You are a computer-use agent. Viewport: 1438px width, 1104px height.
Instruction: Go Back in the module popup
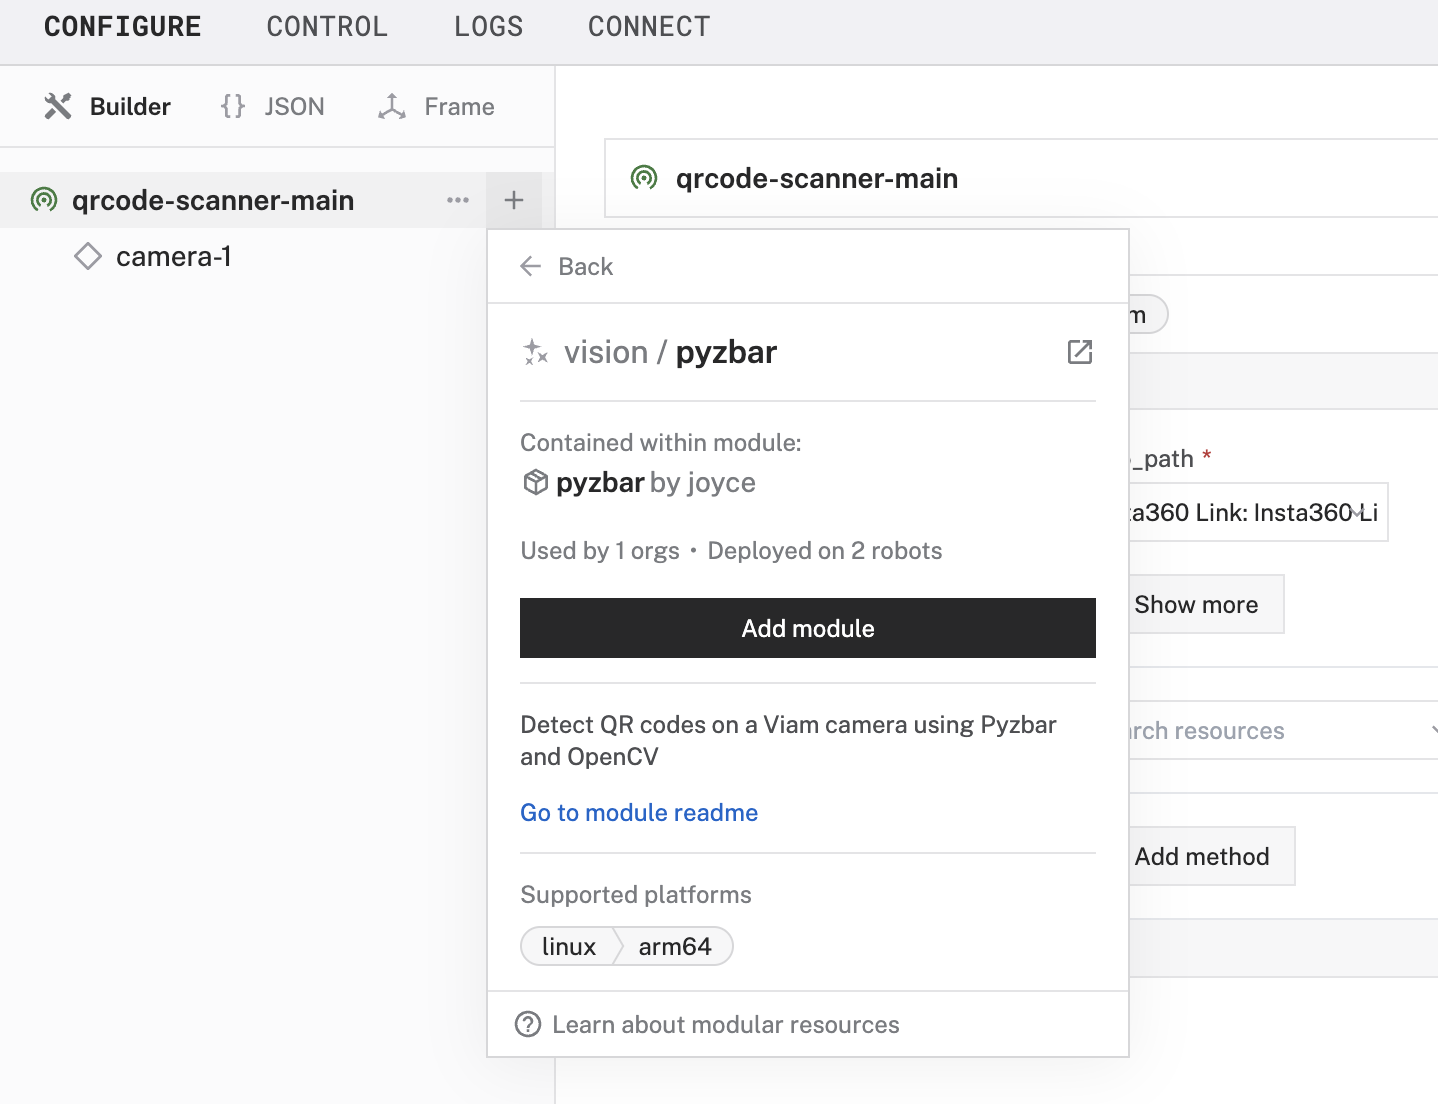pos(567,266)
